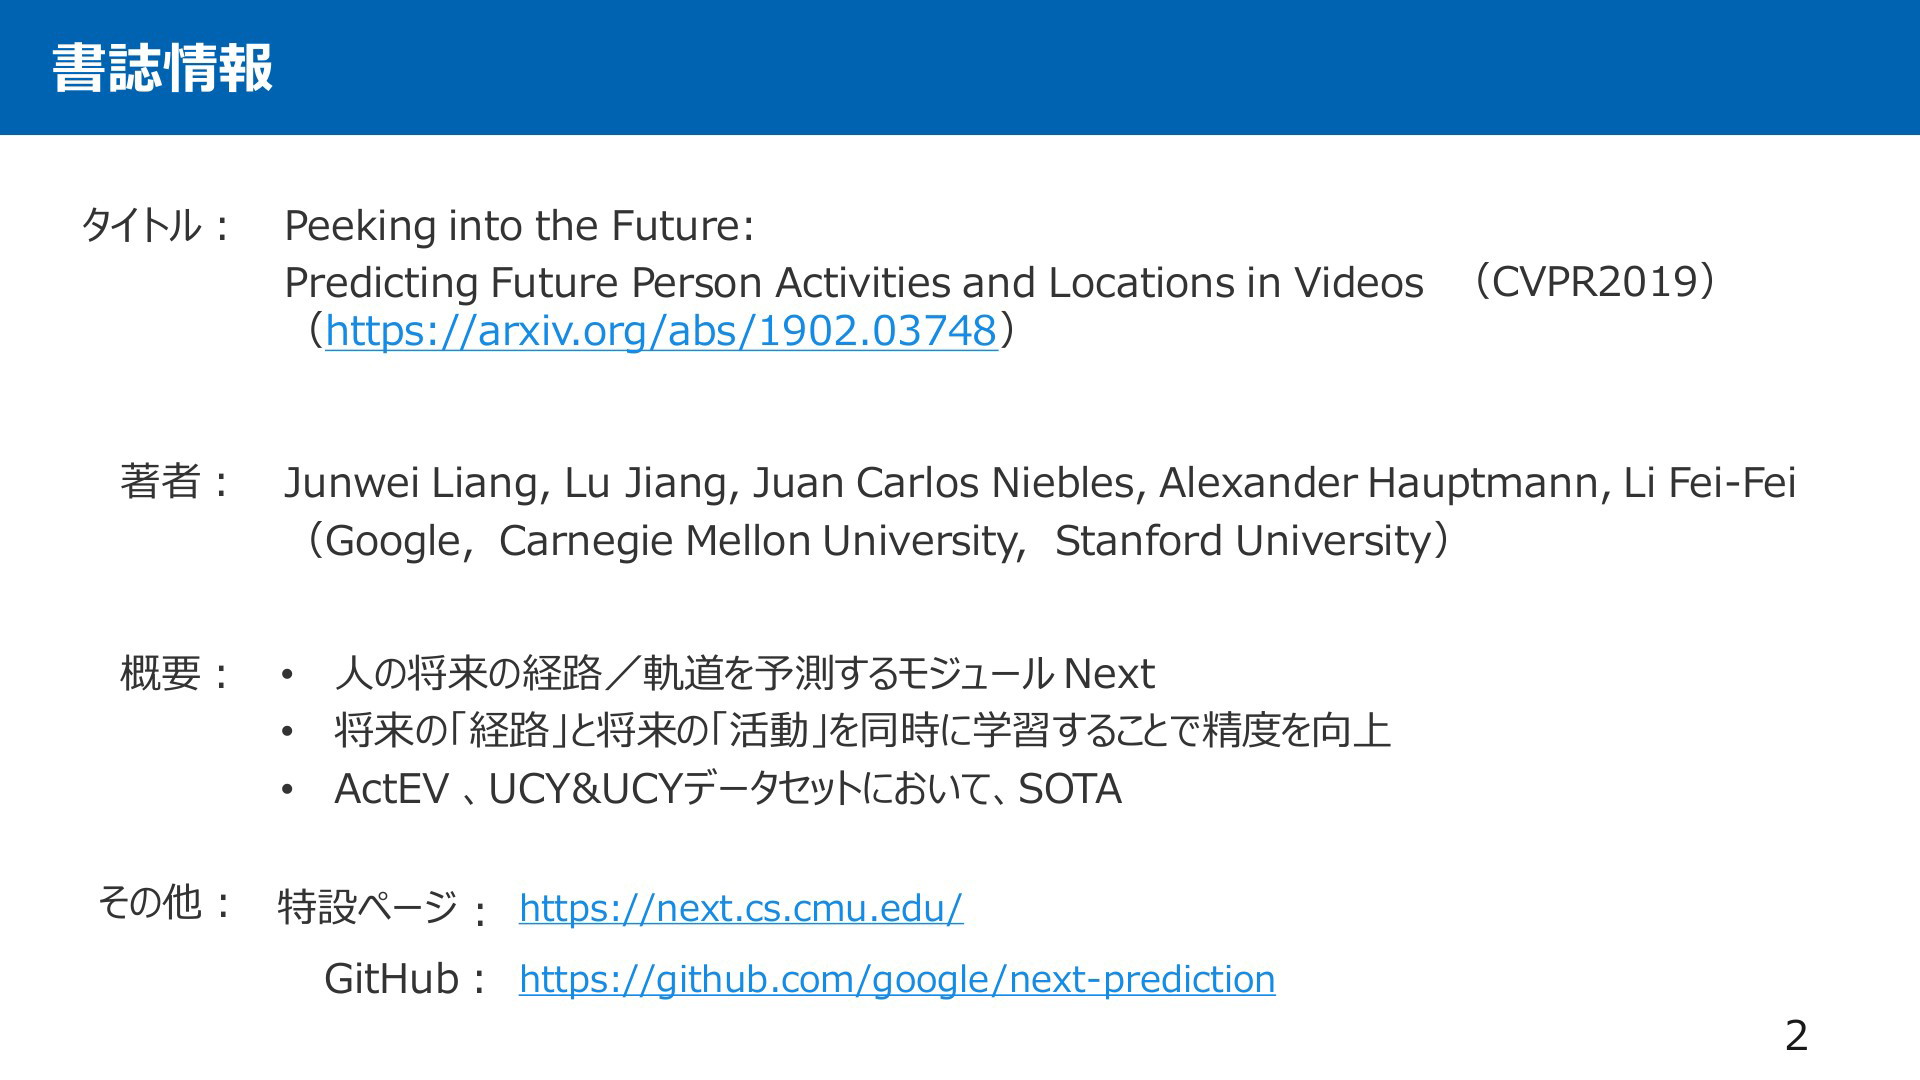Click the paper title 'Peeking into the Future:'
Image resolution: width=1920 pixels, height=1080 pixels.
(x=519, y=226)
